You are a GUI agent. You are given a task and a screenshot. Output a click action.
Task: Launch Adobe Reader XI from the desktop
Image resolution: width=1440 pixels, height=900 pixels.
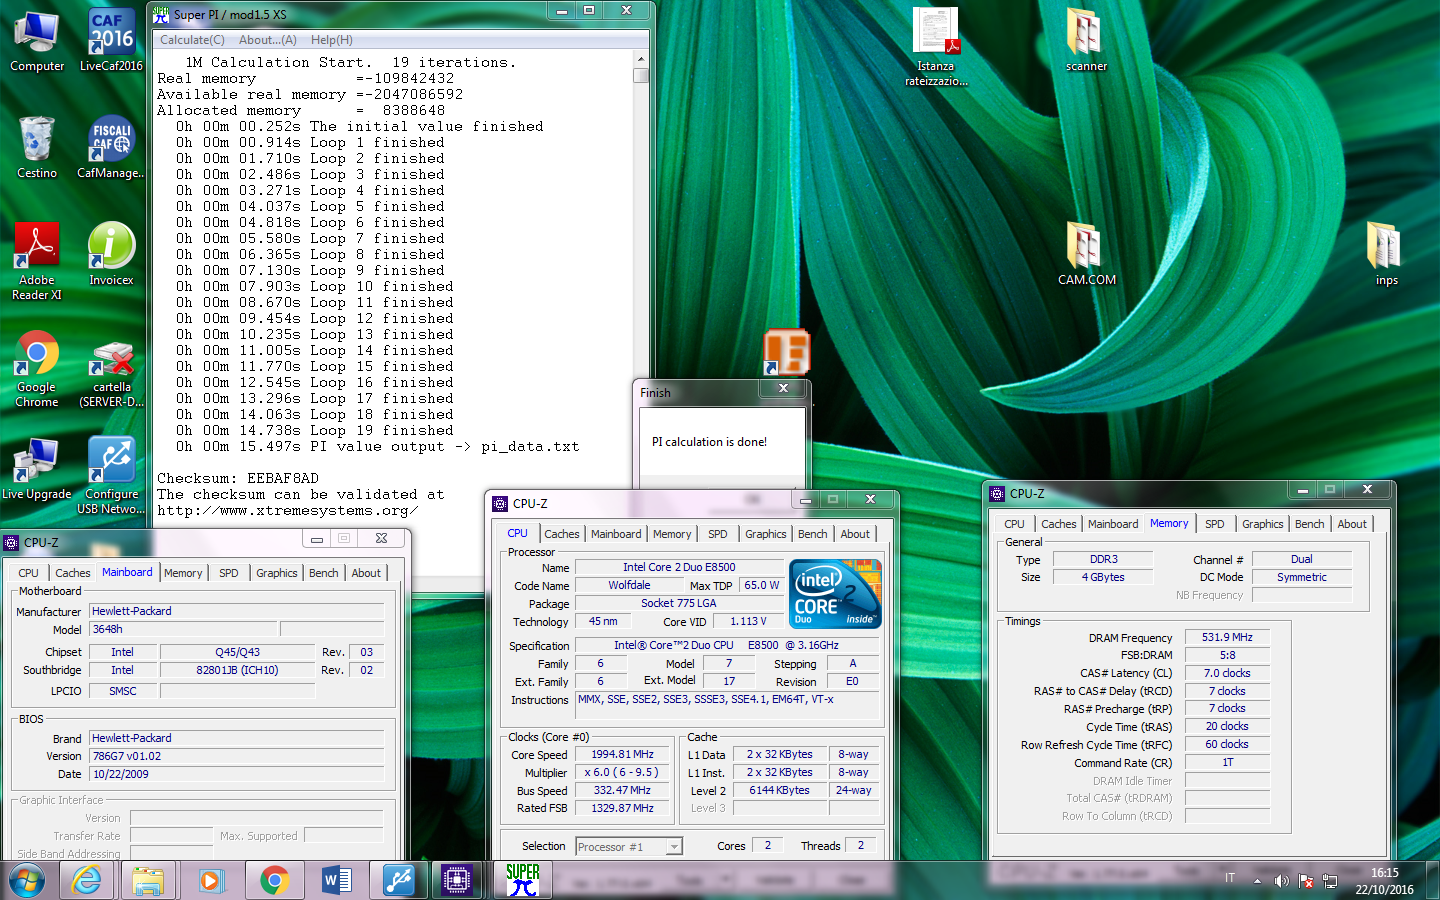pyautogui.click(x=37, y=262)
